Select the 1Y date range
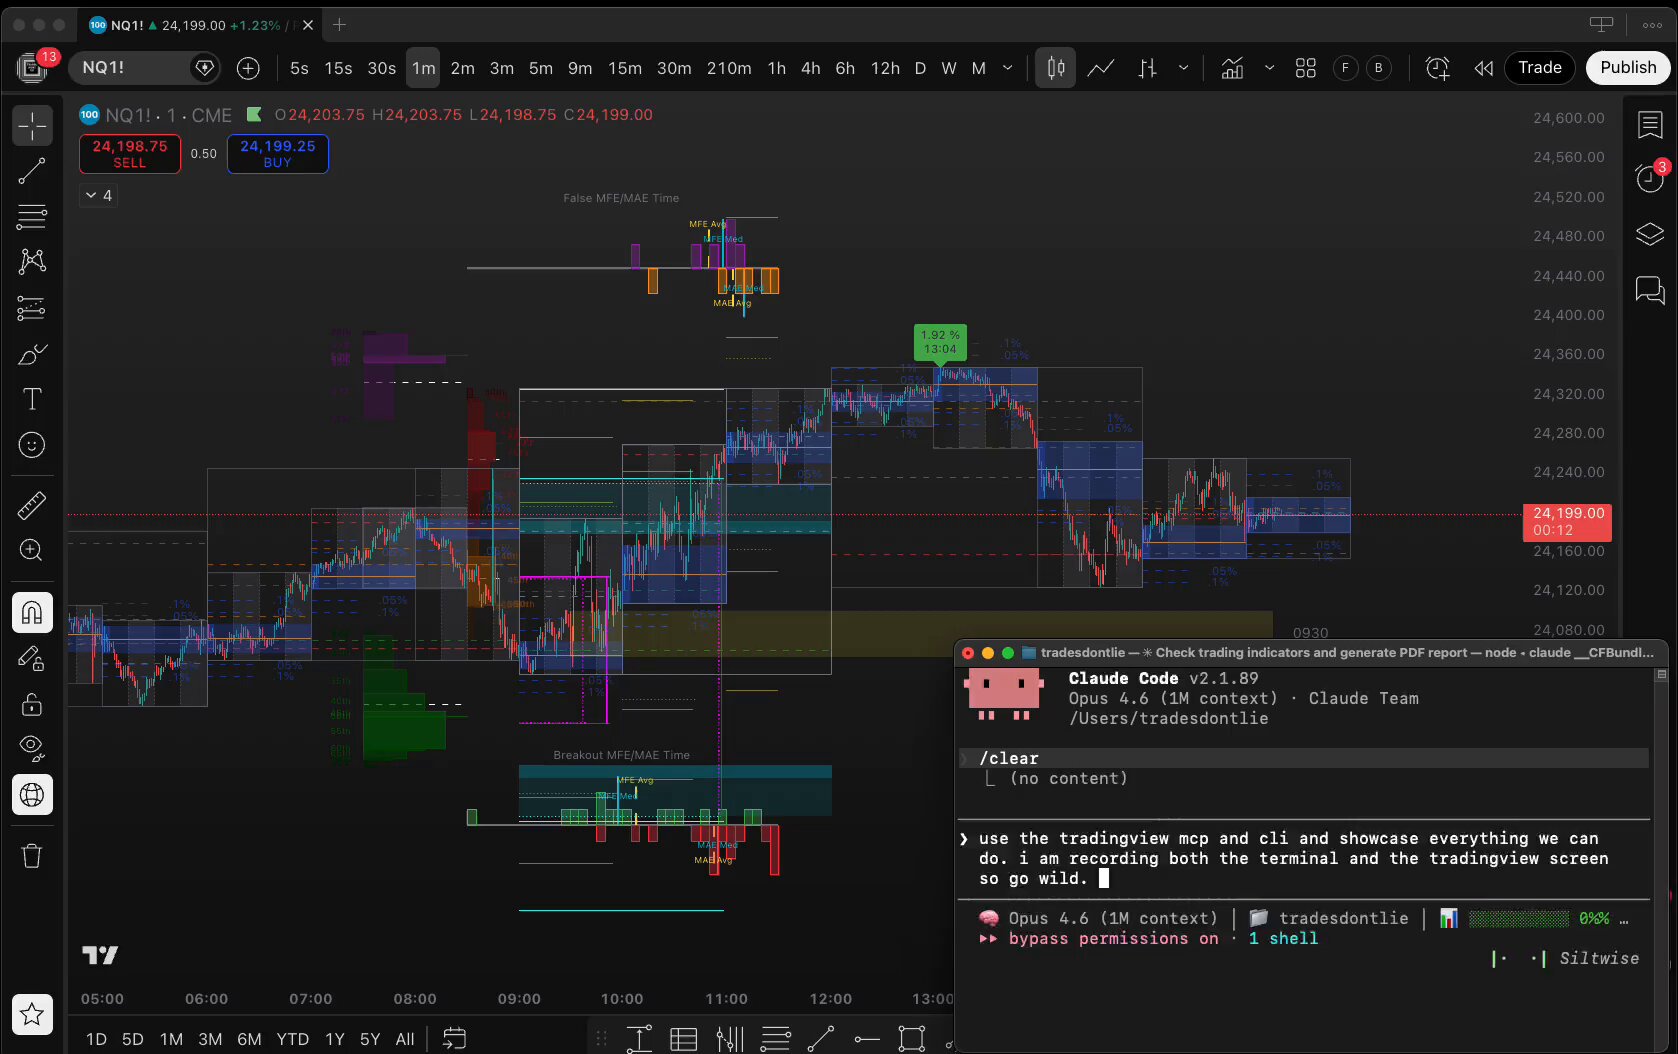 334,1039
